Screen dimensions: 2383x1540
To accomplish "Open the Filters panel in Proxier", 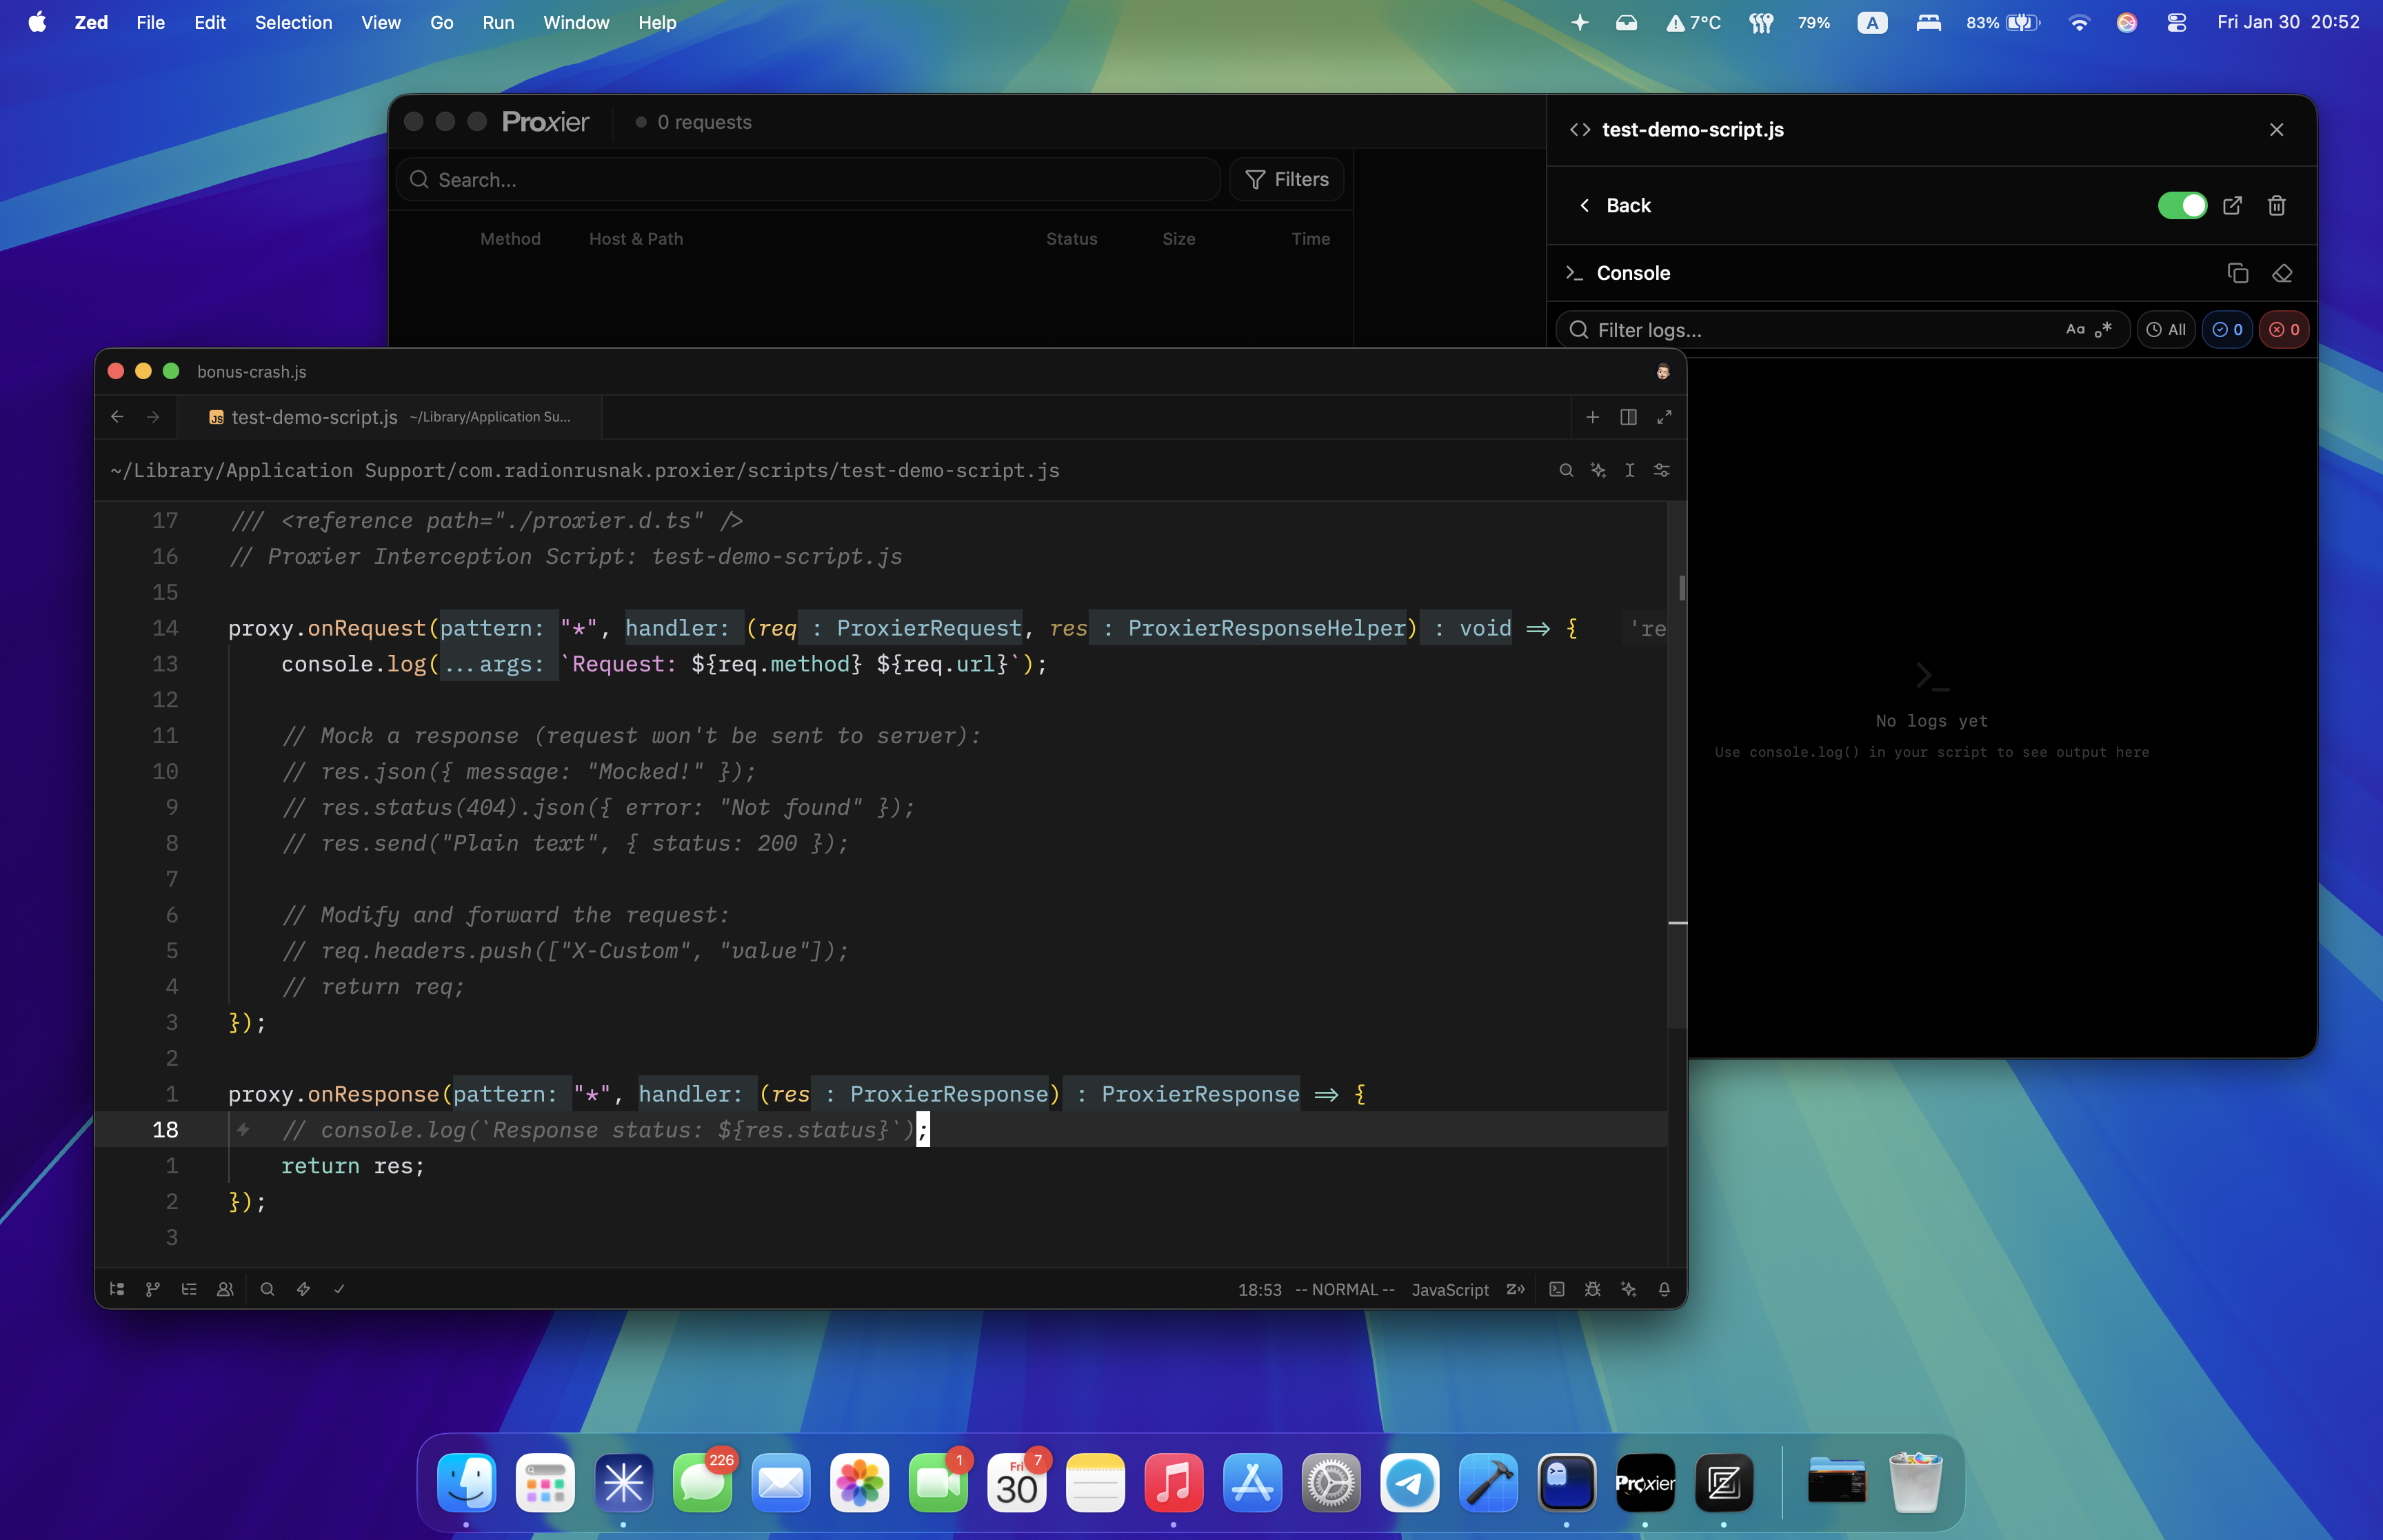I will point(1286,179).
